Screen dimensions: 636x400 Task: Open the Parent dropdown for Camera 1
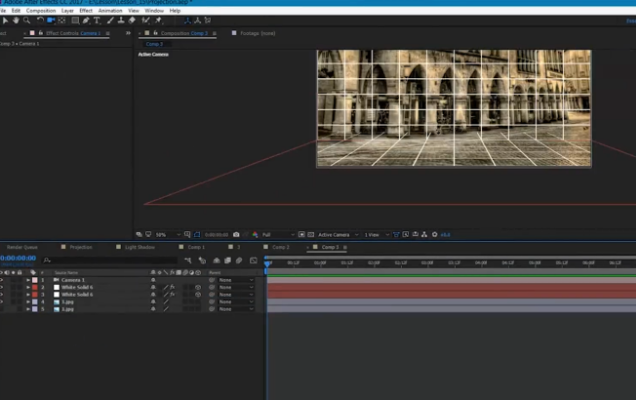tap(236, 280)
